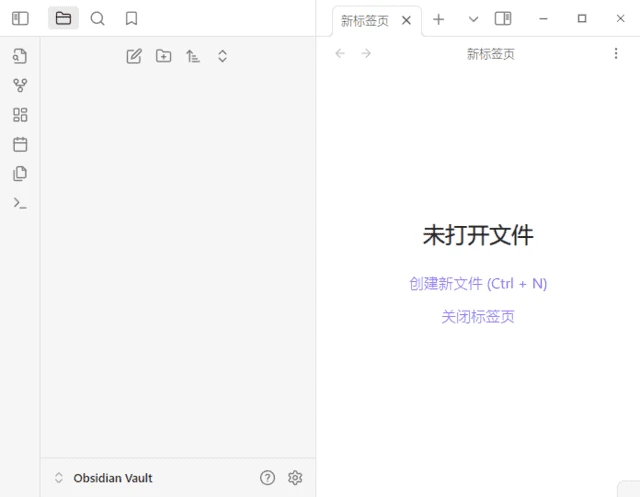The height and width of the screenshot is (497, 640).
Task: Open Obsidian settings
Action: point(295,478)
